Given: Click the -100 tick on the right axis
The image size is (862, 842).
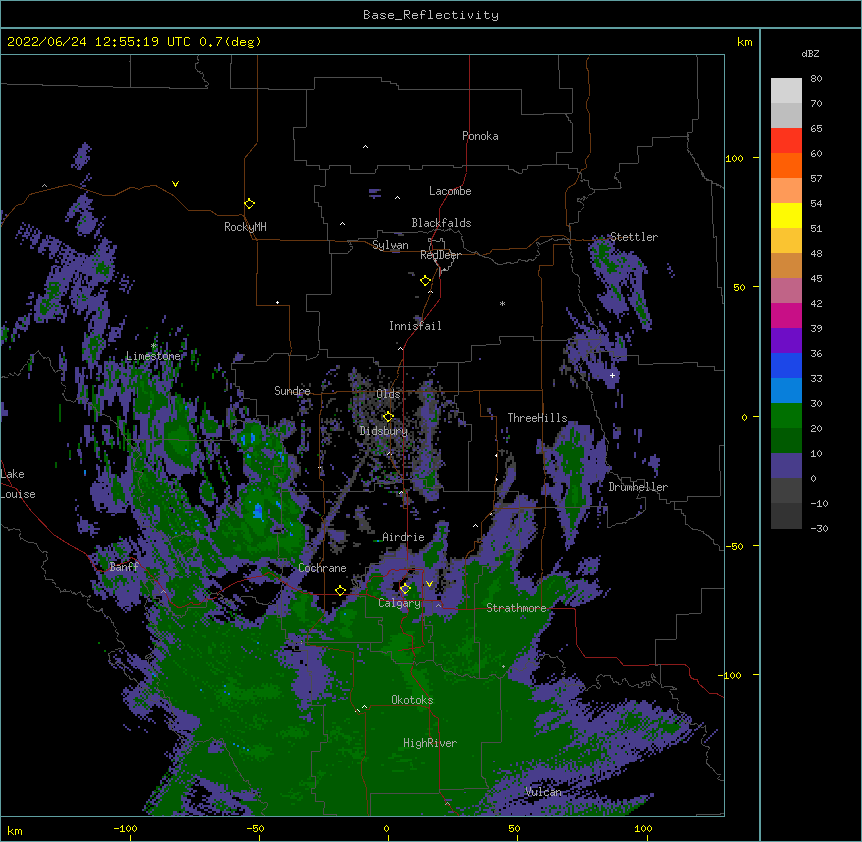Looking at the screenshot, I should [x=732, y=675].
